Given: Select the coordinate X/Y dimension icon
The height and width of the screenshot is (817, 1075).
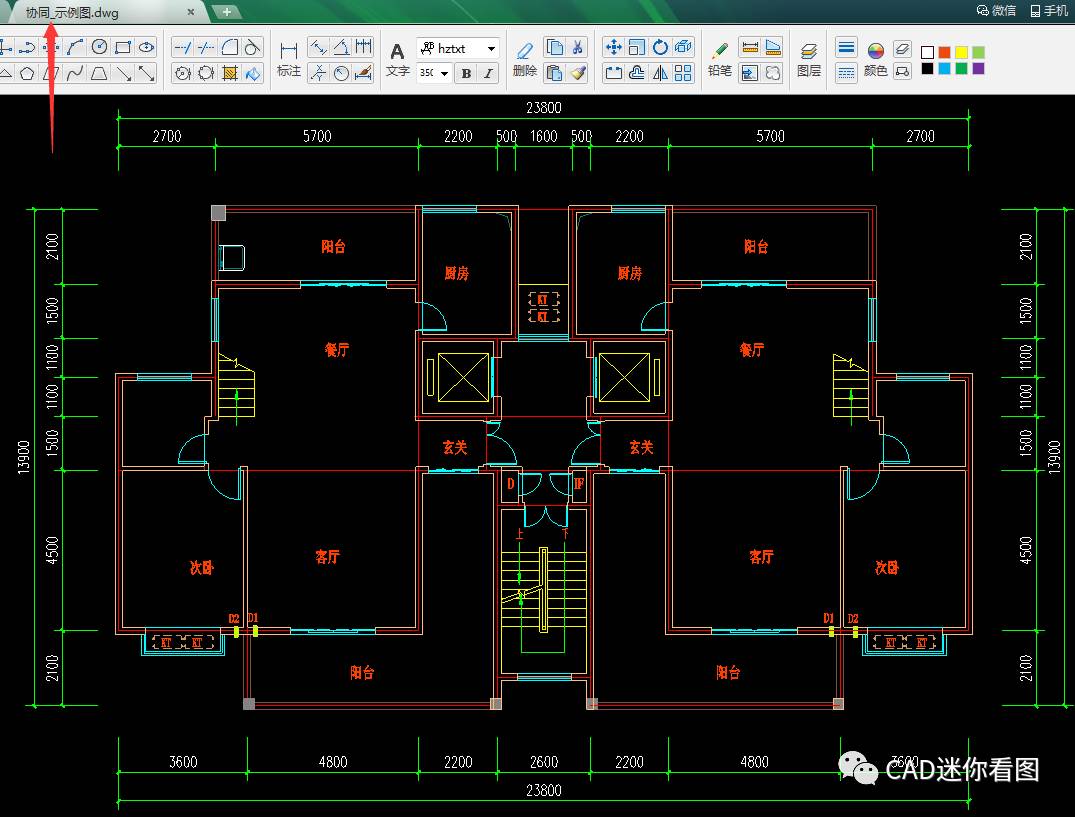Looking at the screenshot, I should [x=318, y=73].
